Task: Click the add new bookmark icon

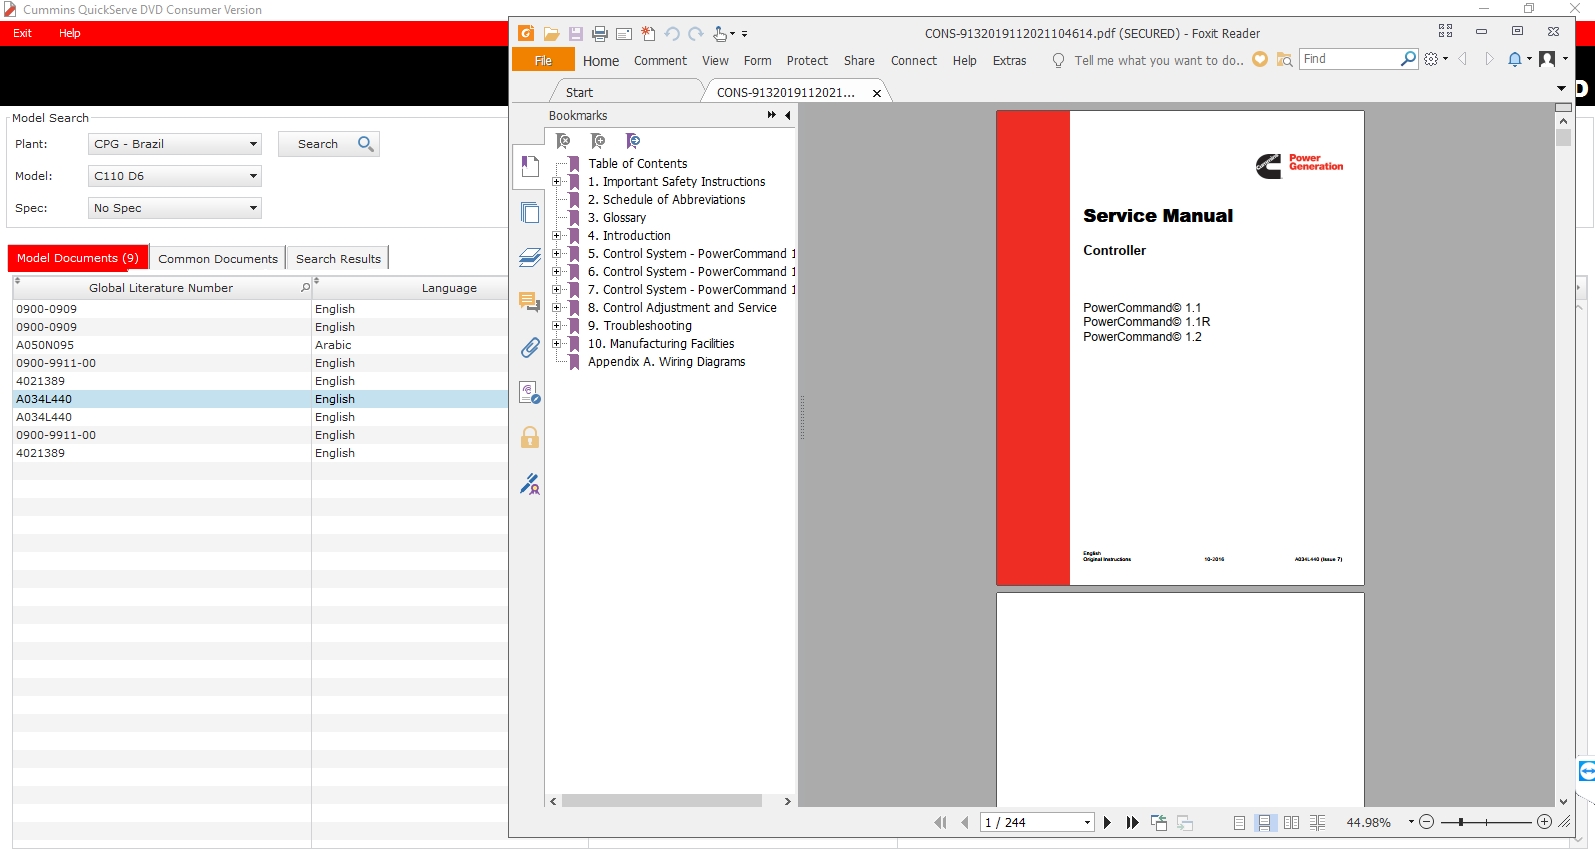Action: tap(598, 141)
